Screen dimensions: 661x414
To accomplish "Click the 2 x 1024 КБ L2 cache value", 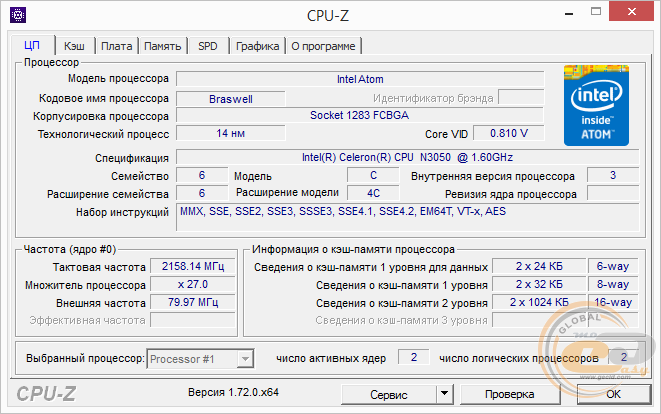I will pos(539,302).
